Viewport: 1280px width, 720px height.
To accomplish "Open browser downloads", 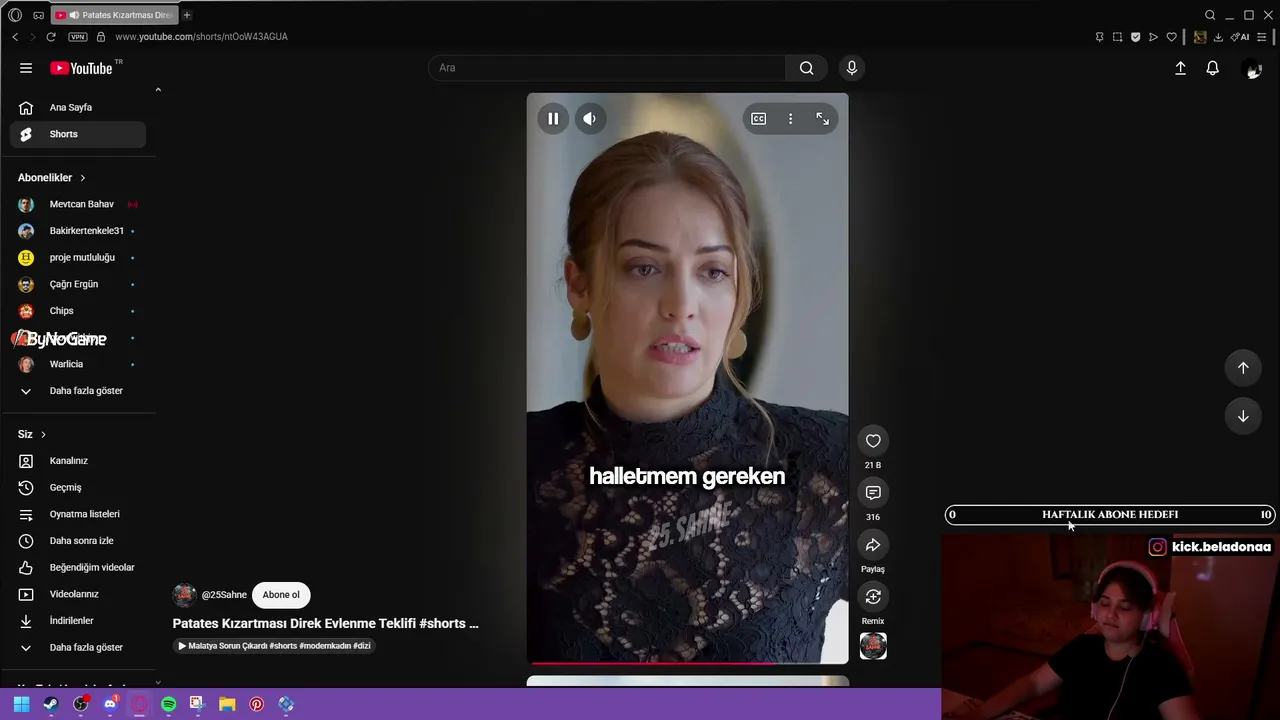I will point(1218,37).
